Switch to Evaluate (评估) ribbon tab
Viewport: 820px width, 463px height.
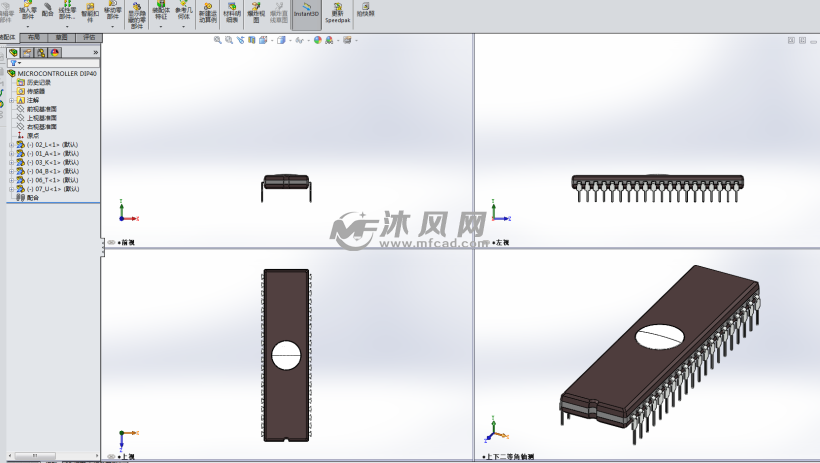[89, 38]
